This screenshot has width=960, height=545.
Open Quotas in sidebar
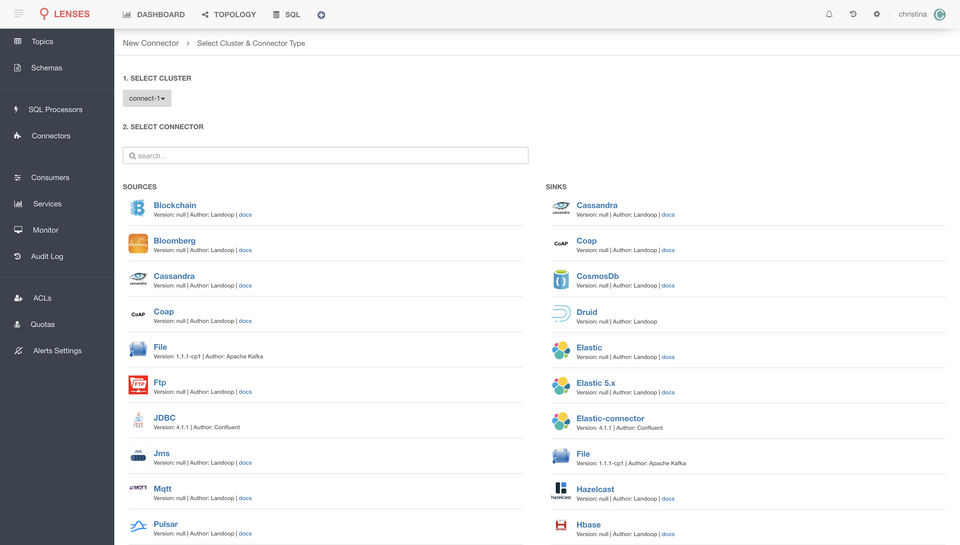coord(43,325)
